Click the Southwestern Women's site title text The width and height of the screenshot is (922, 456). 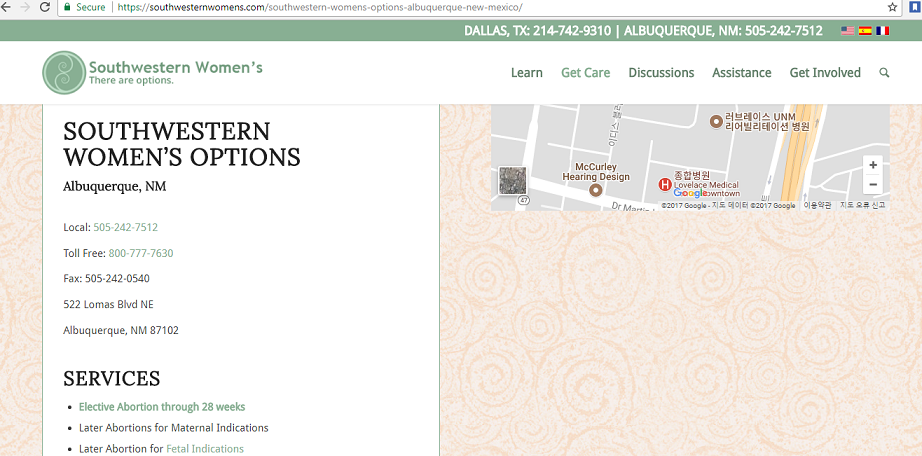[176, 67]
